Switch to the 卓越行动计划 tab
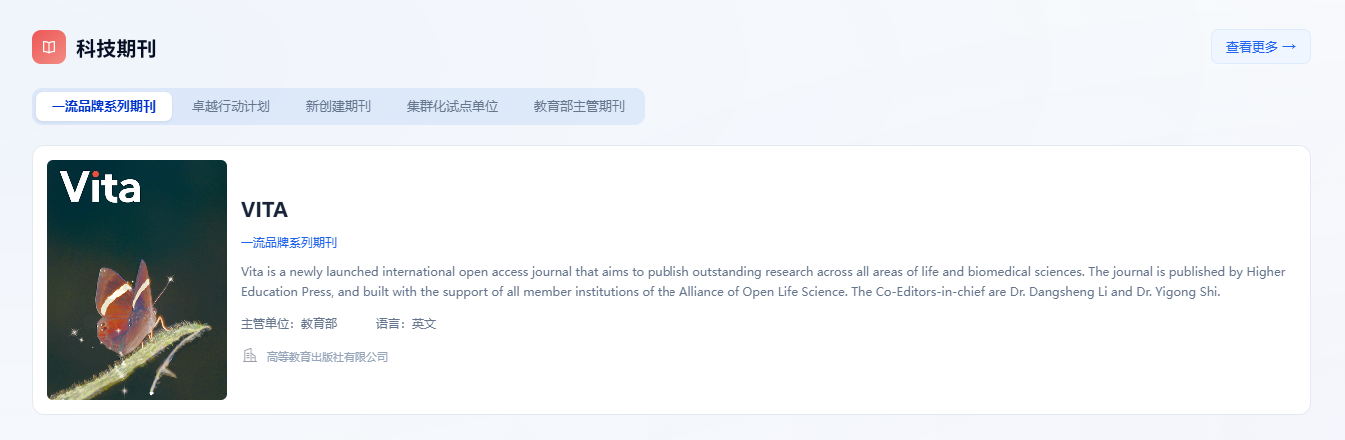1345x440 pixels. tap(231, 107)
